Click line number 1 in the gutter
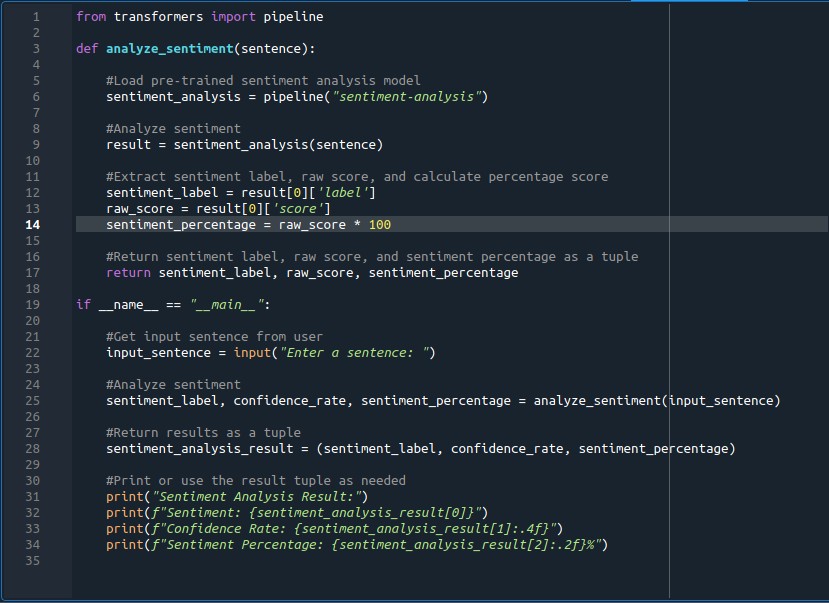 35,17
